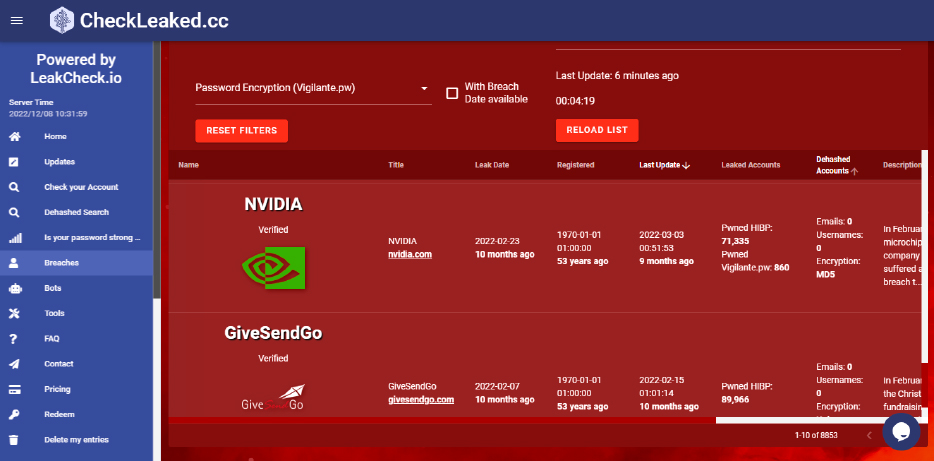Click the Updates pencil icon
The height and width of the screenshot is (461, 934).
tap(14, 162)
